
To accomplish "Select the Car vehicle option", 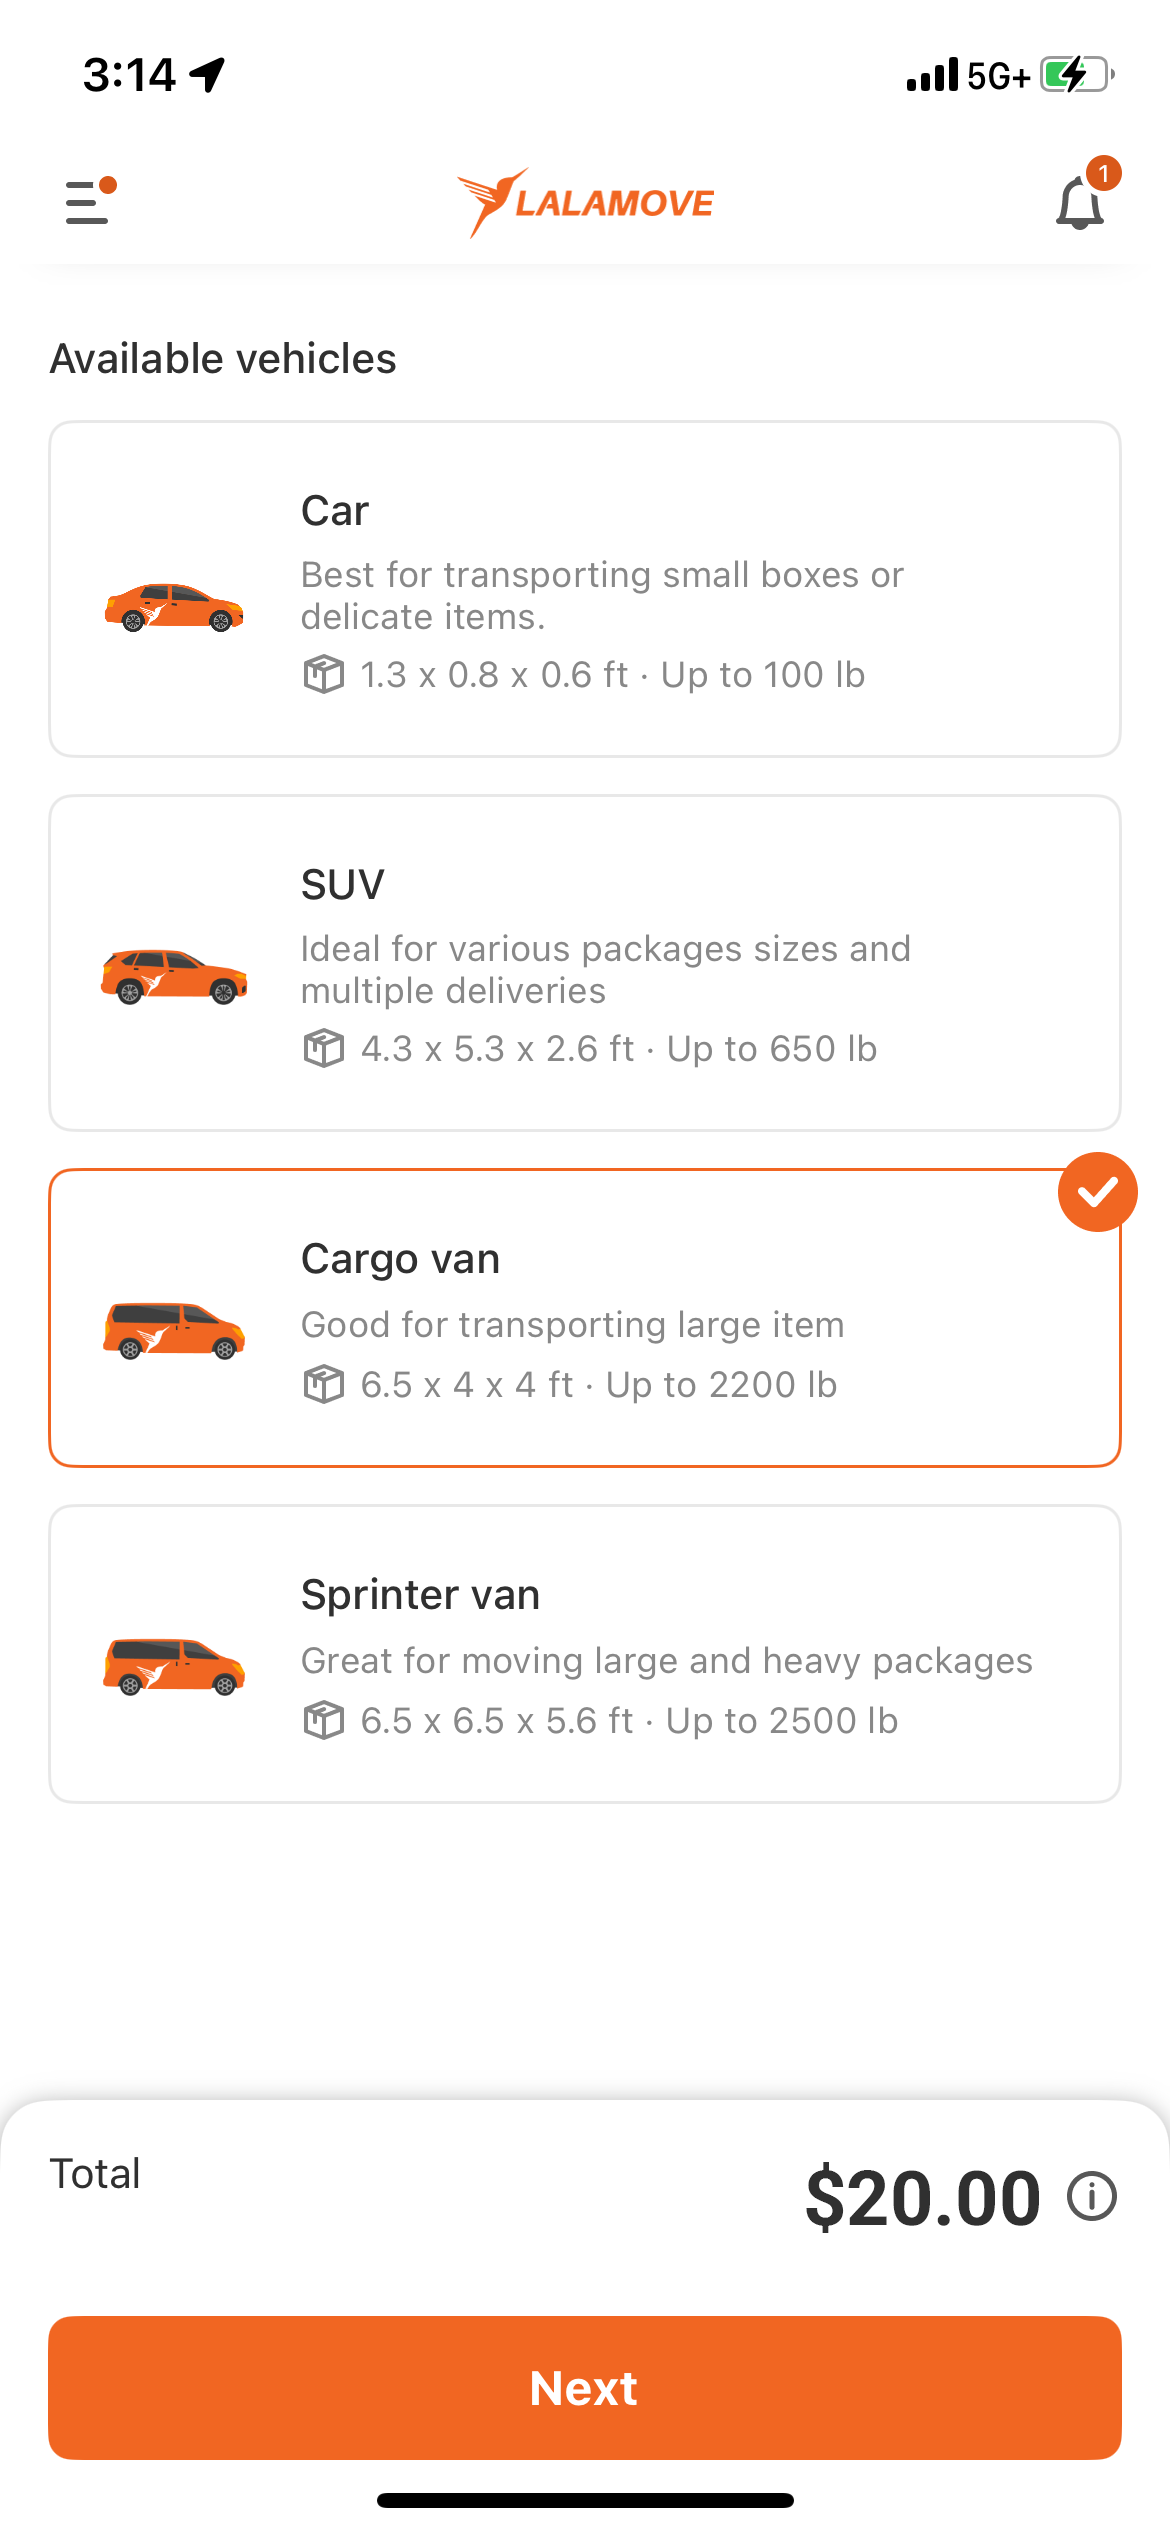I will click(x=585, y=589).
